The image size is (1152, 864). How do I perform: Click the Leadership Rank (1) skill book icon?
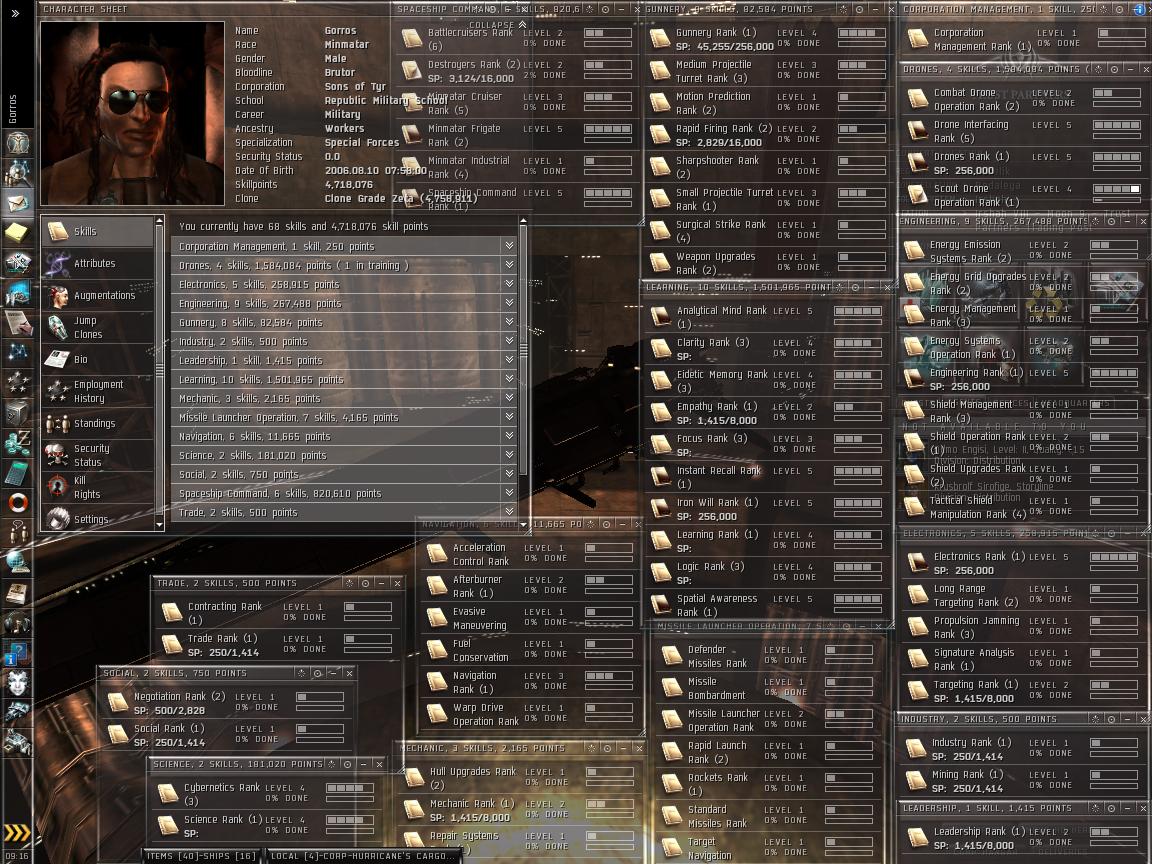pyautogui.click(x=917, y=838)
